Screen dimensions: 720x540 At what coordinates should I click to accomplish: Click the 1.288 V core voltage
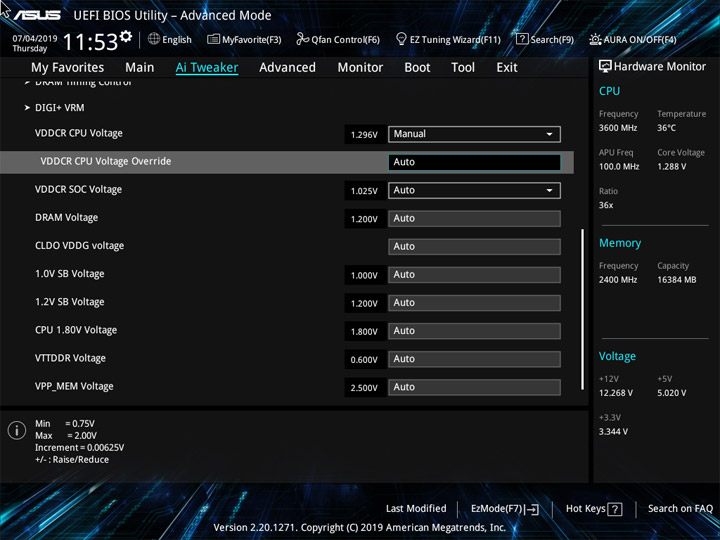point(671,167)
